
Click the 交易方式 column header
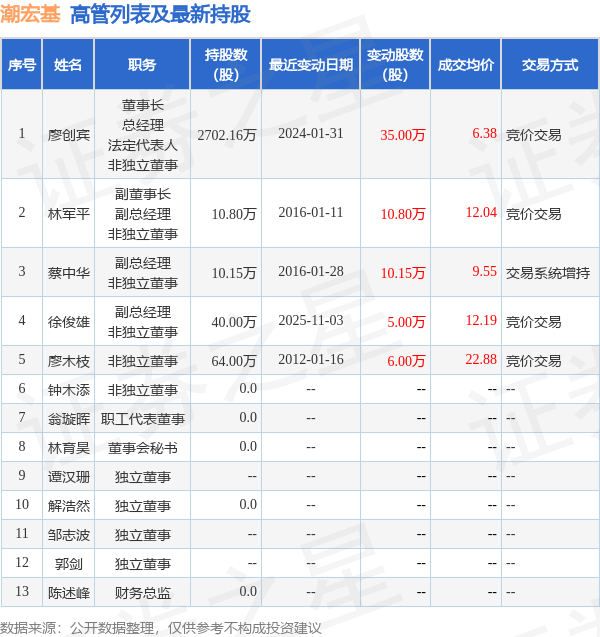click(550, 65)
